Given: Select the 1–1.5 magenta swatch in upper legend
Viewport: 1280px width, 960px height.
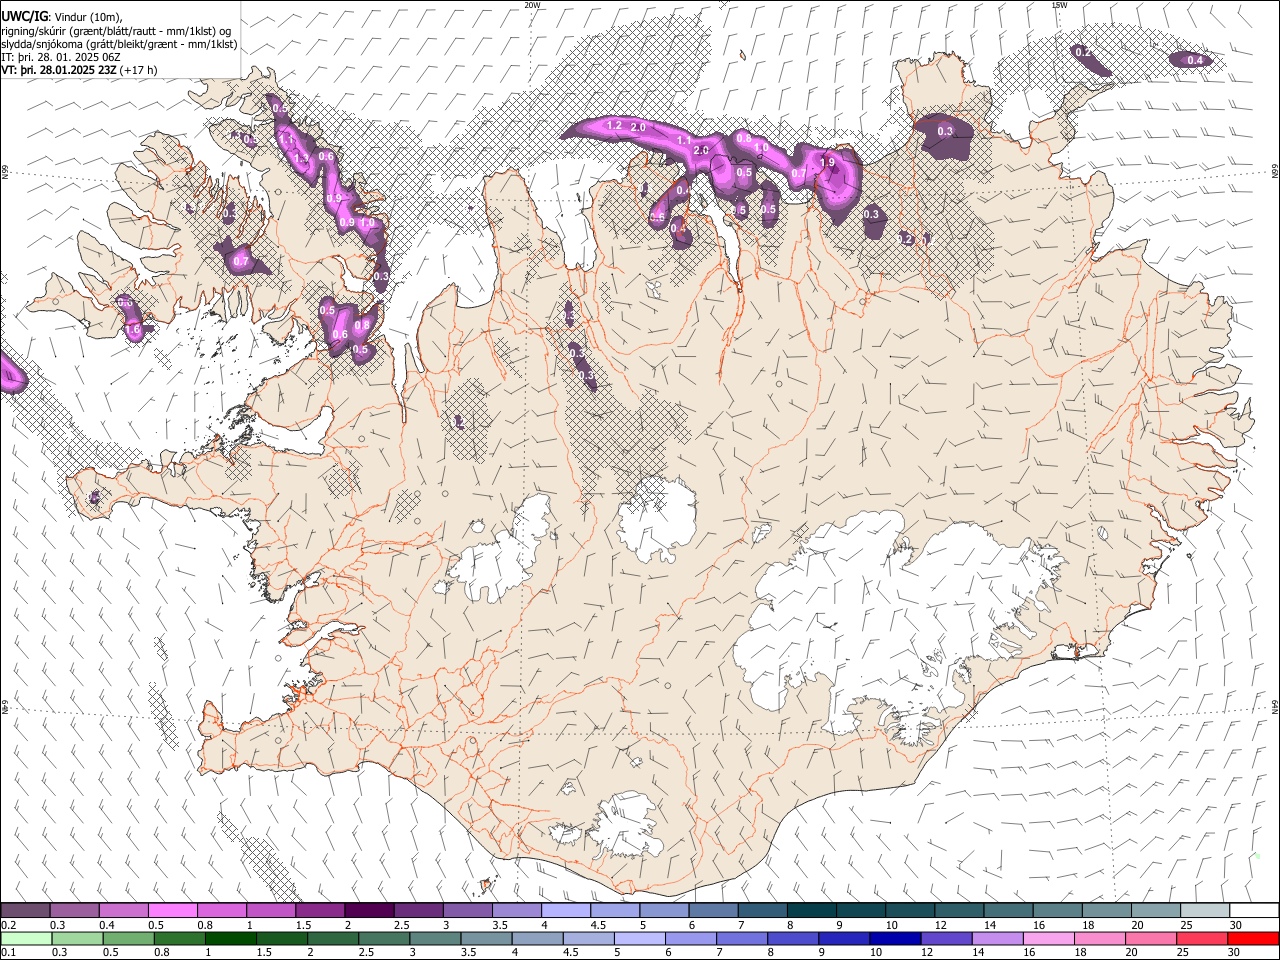Looking at the screenshot, I should click(271, 910).
